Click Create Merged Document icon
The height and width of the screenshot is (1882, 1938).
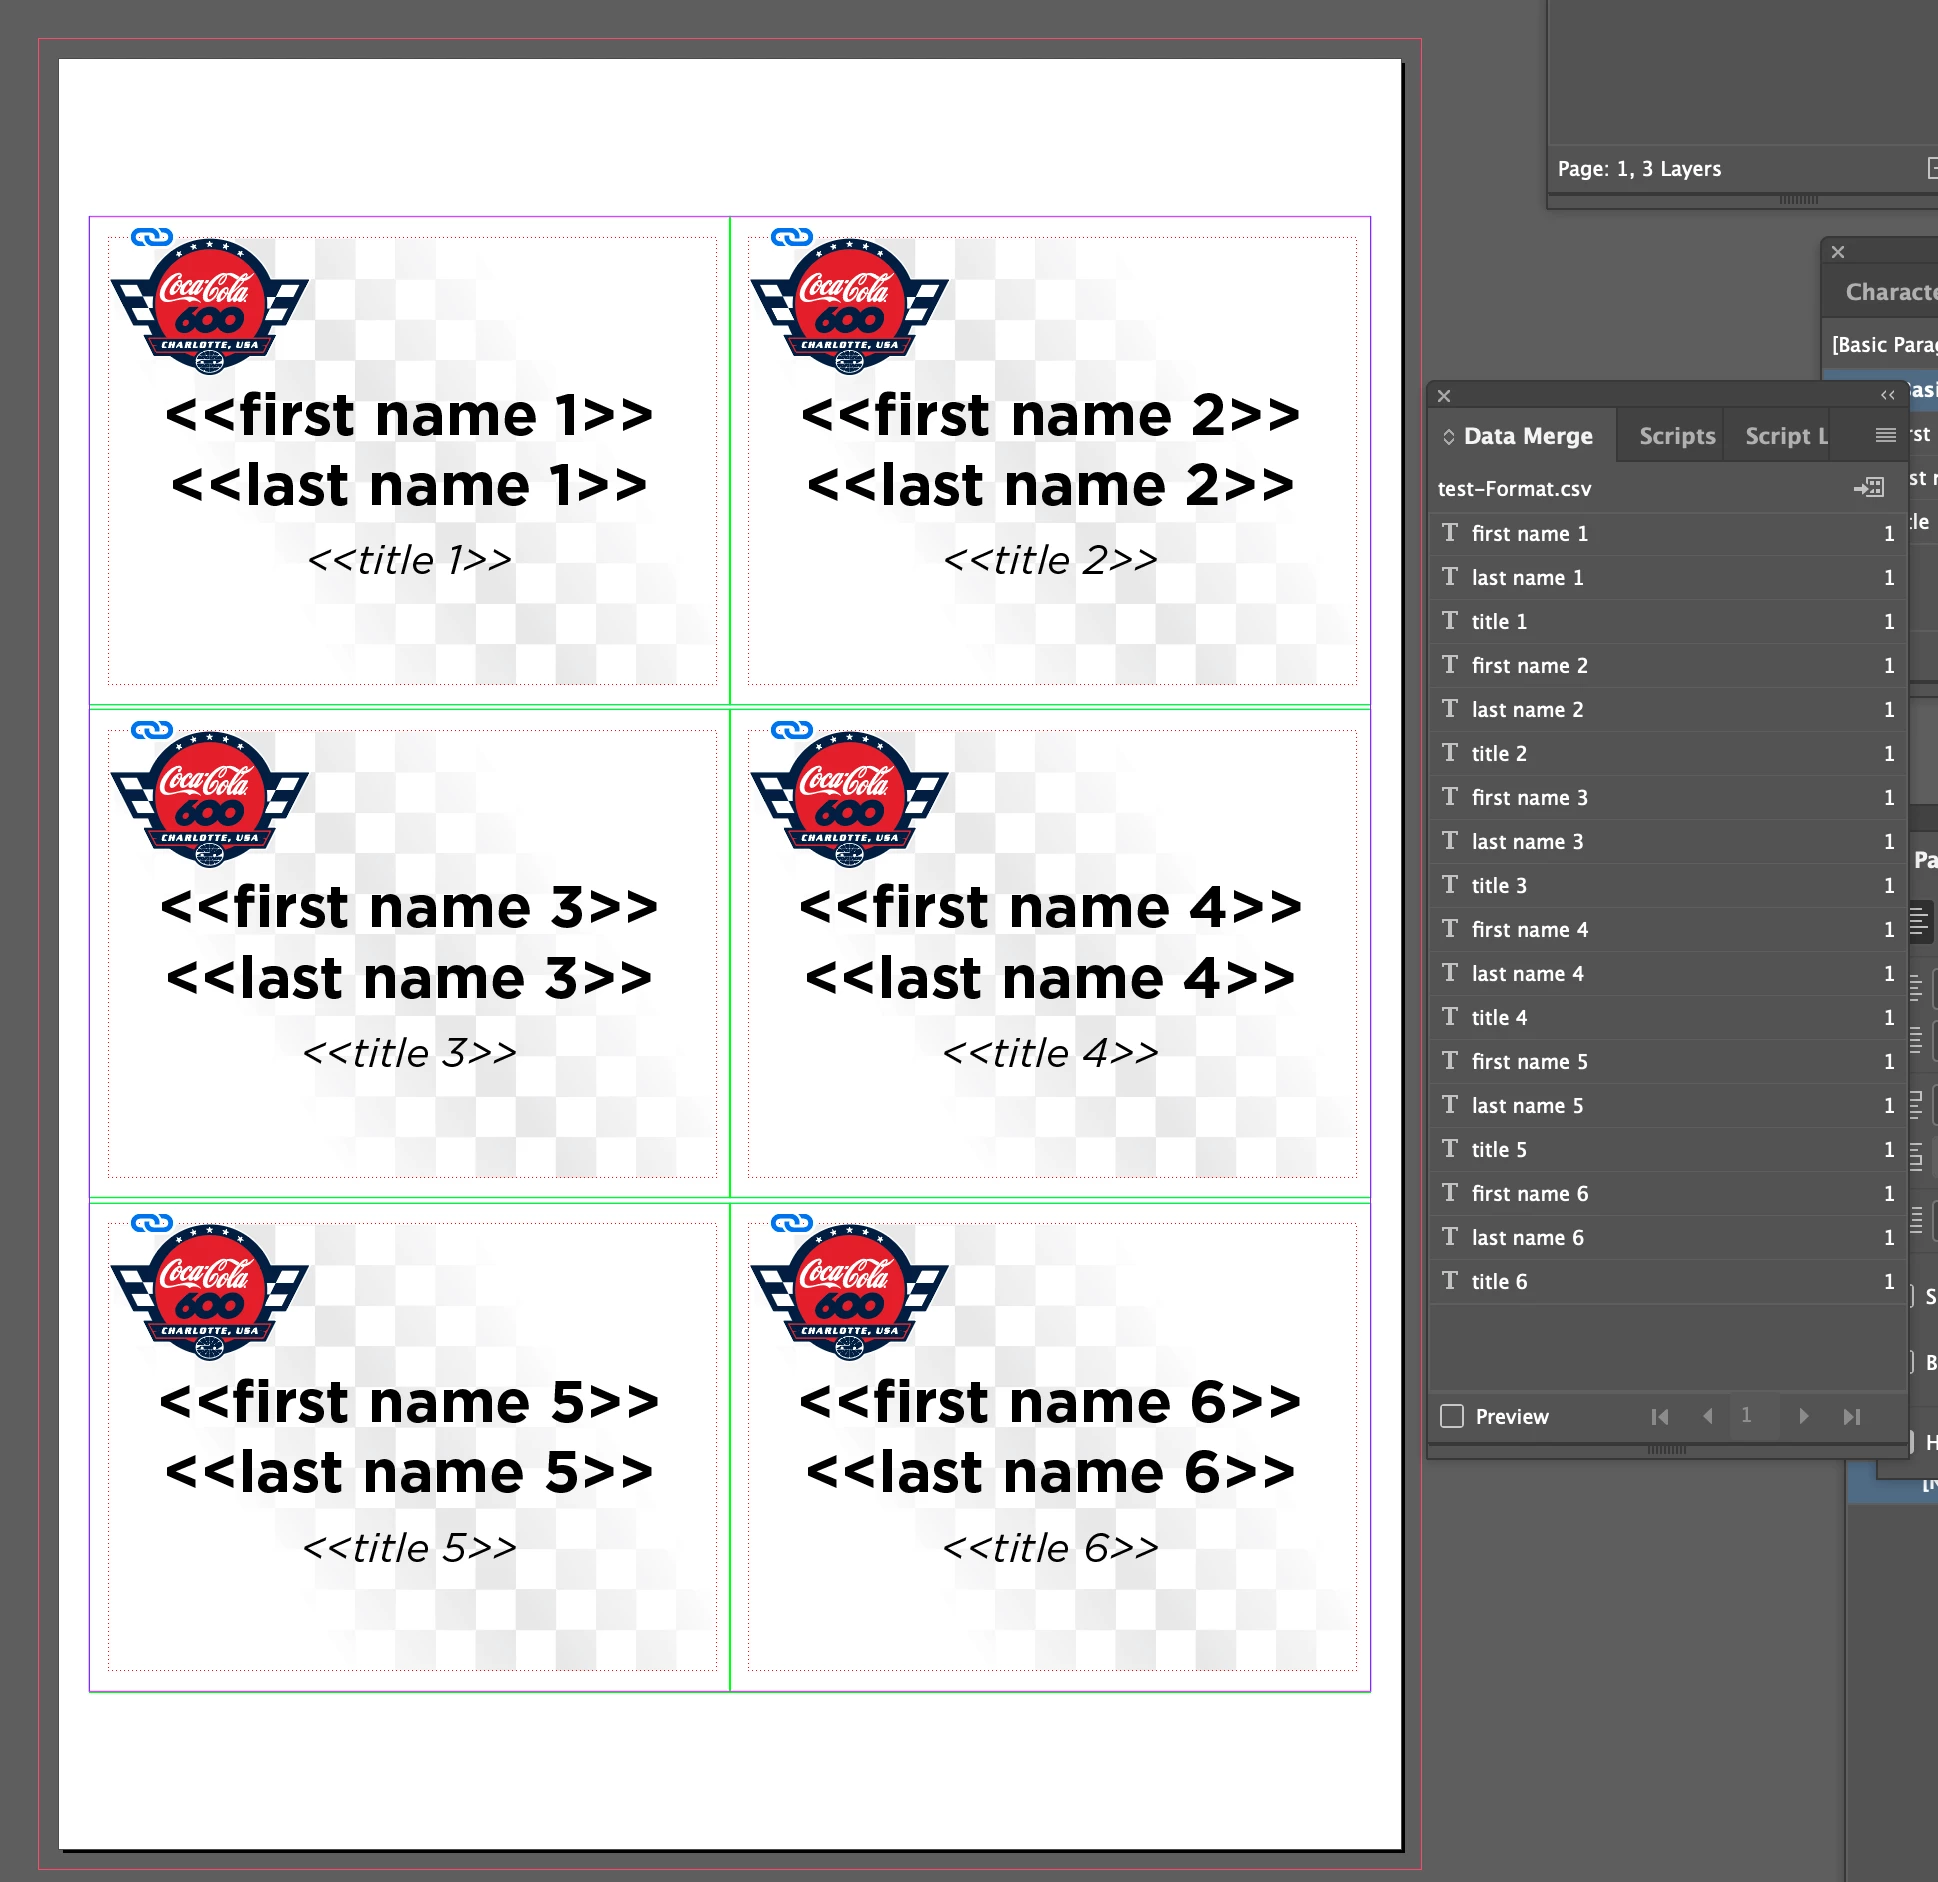(x=1868, y=487)
